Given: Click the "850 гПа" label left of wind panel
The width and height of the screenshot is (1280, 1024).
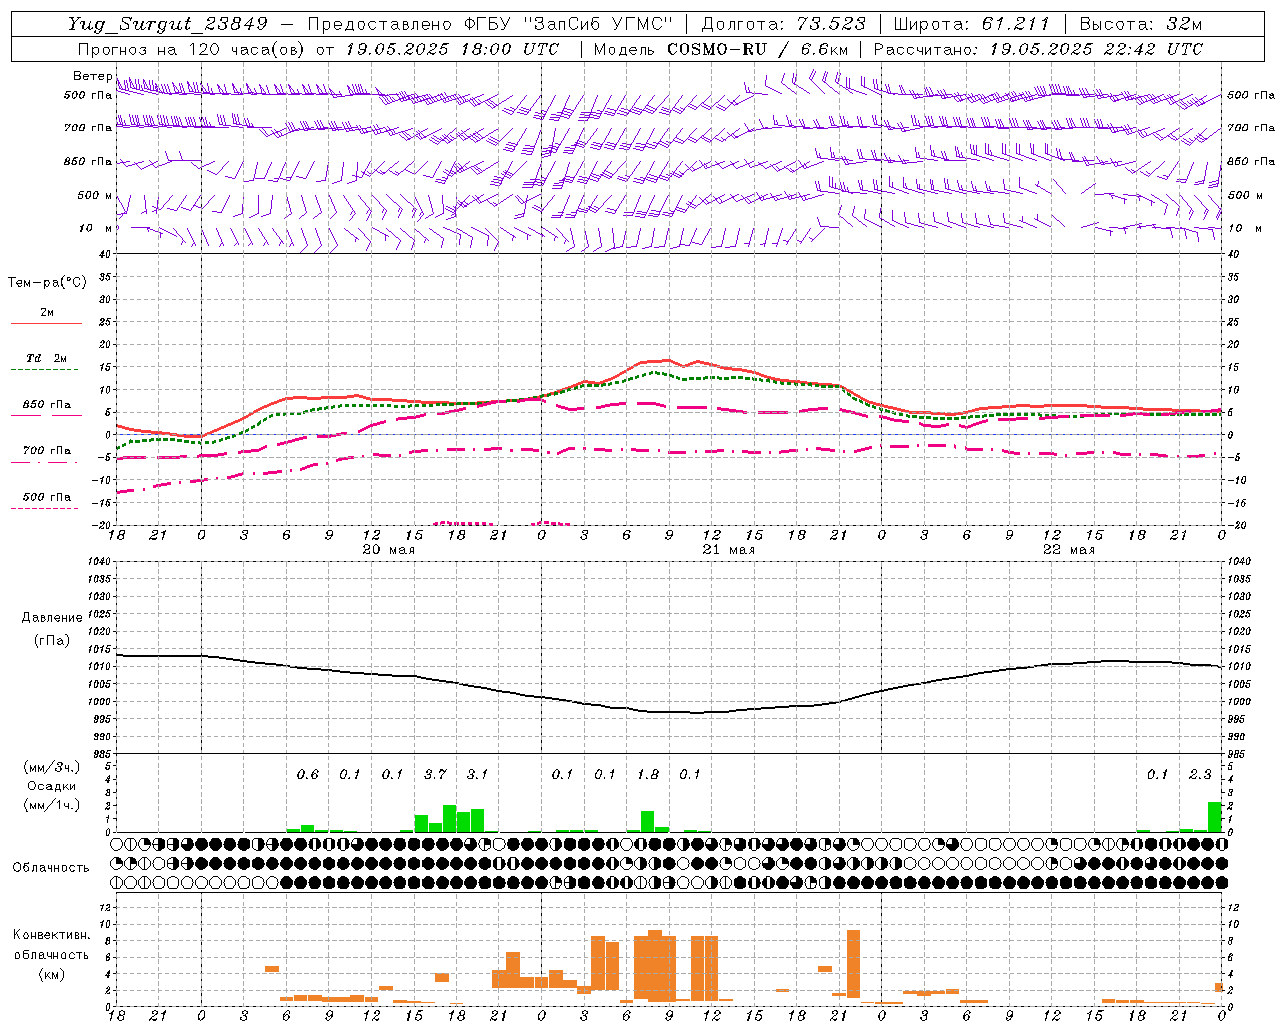Looking at the screenshot, I should tap(88, 161).
